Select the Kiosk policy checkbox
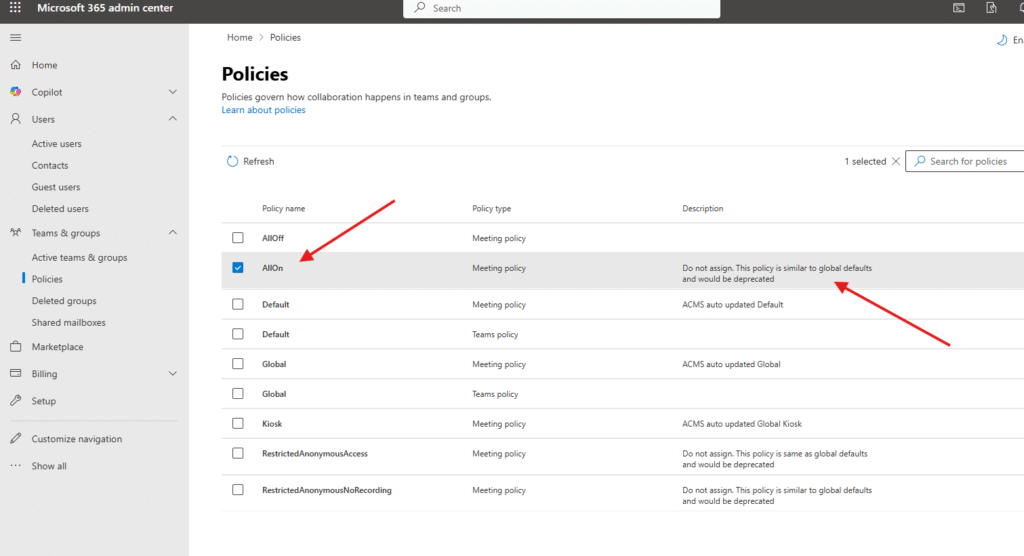The height and width of the screenshot is (556, 1024). coord(238,424)
